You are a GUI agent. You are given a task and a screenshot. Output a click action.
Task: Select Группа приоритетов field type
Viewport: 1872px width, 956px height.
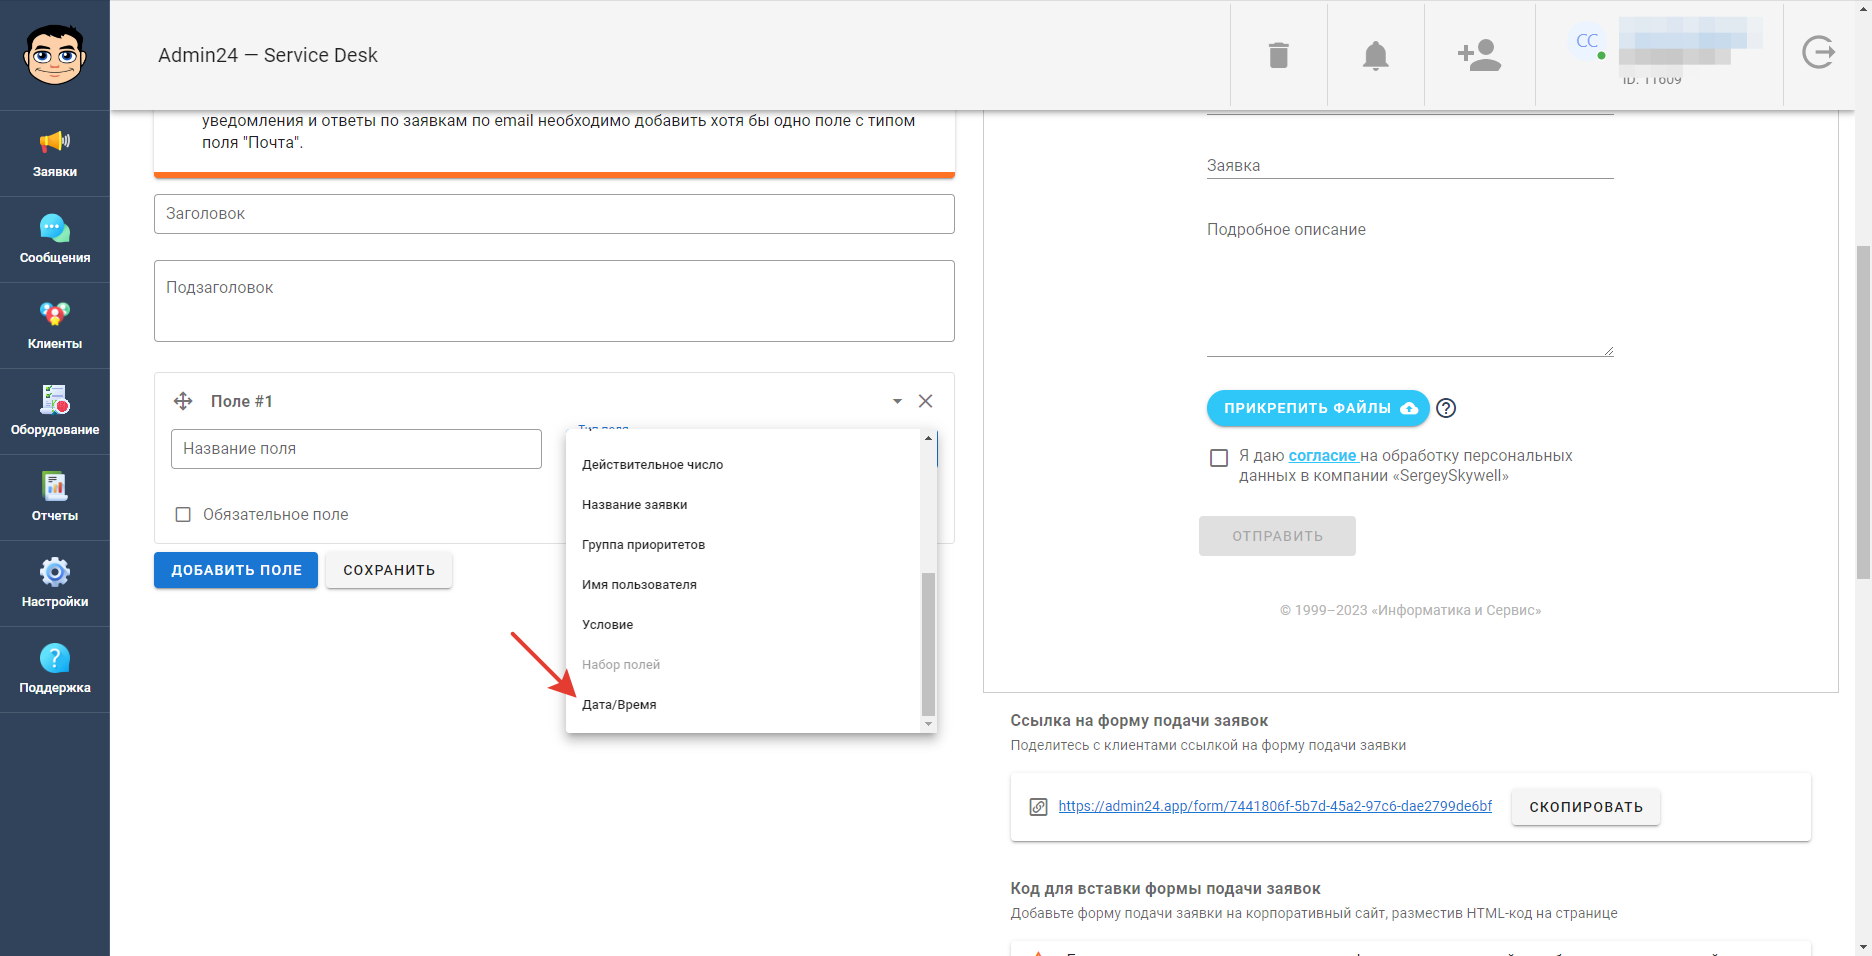point(743,545)
